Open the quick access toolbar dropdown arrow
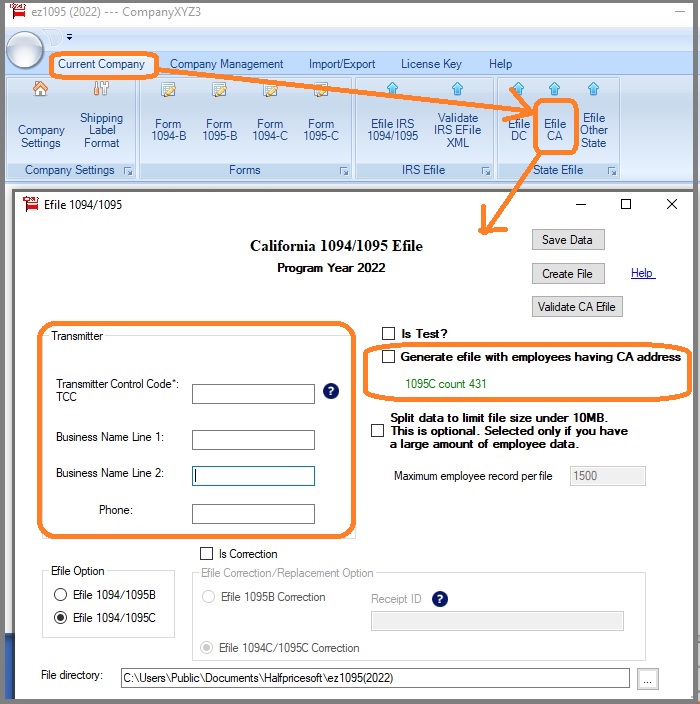 69,37
